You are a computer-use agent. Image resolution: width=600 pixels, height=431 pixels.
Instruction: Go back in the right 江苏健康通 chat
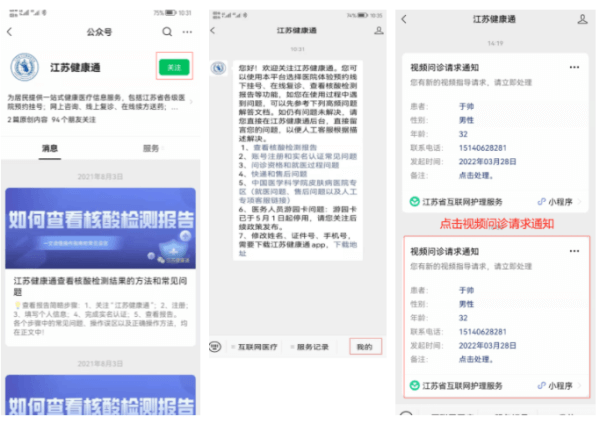[404, 19]
